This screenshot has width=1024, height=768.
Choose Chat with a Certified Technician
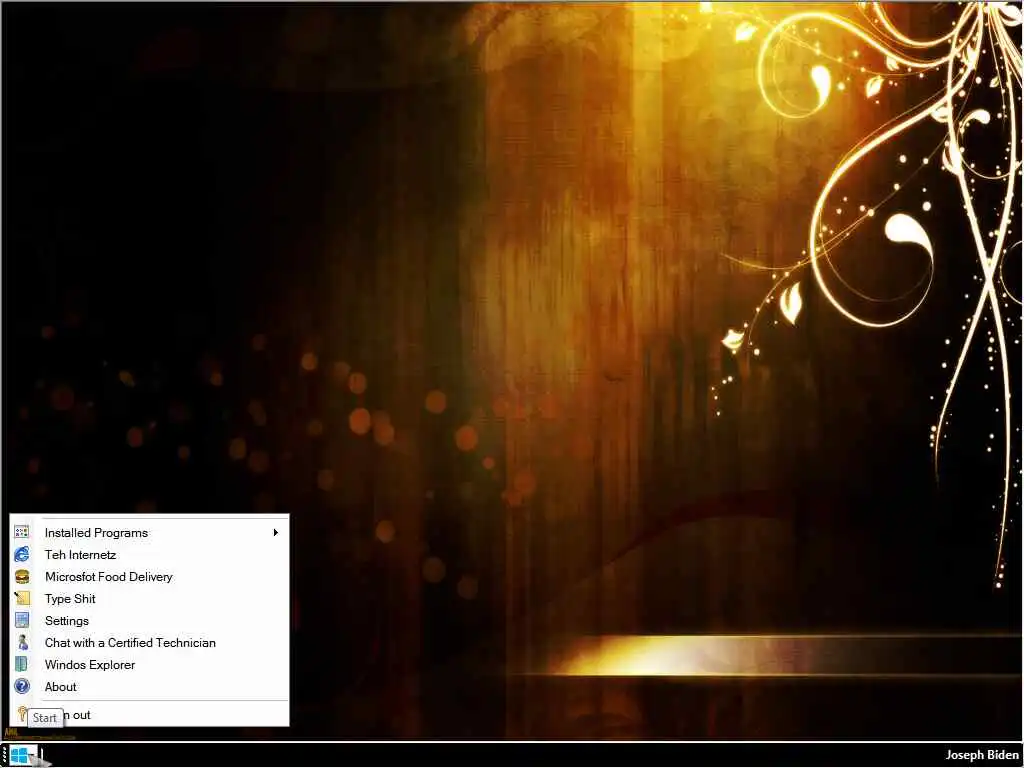pos(149,643)
